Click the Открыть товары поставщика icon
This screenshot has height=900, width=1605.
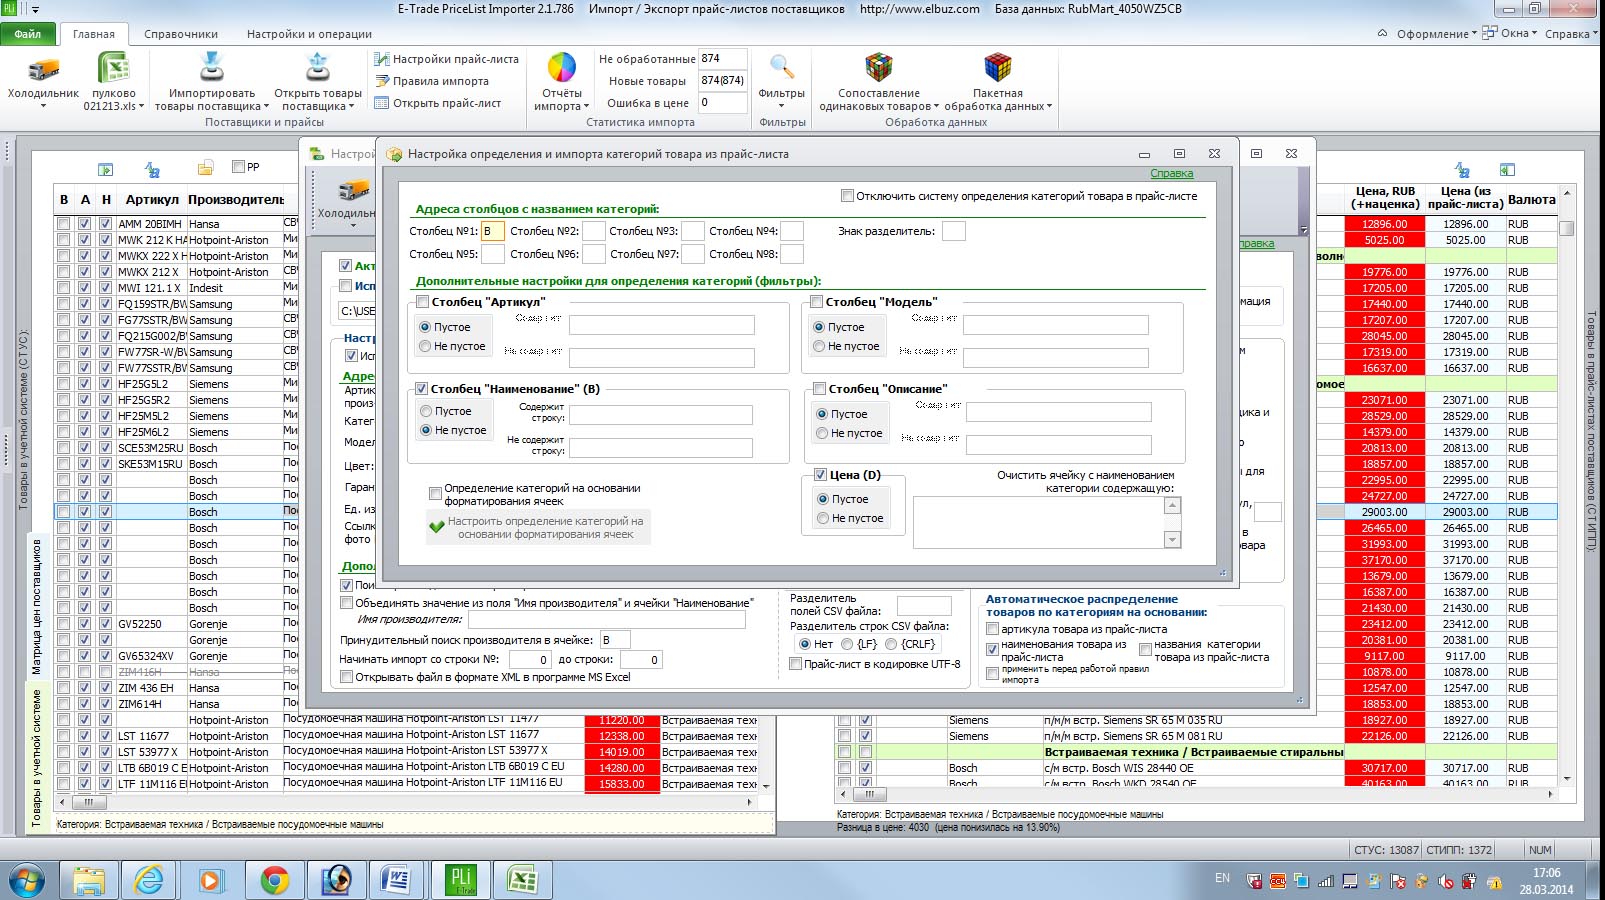(x=318, y=67)
